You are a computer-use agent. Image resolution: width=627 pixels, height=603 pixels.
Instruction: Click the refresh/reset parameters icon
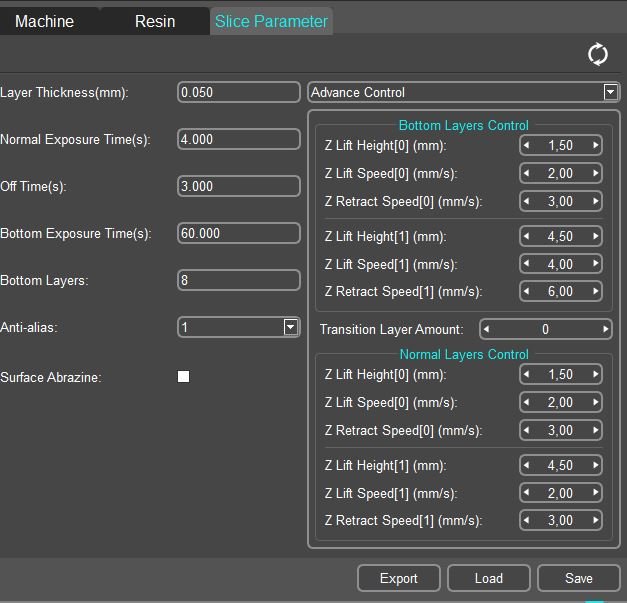tap(597, 54)
